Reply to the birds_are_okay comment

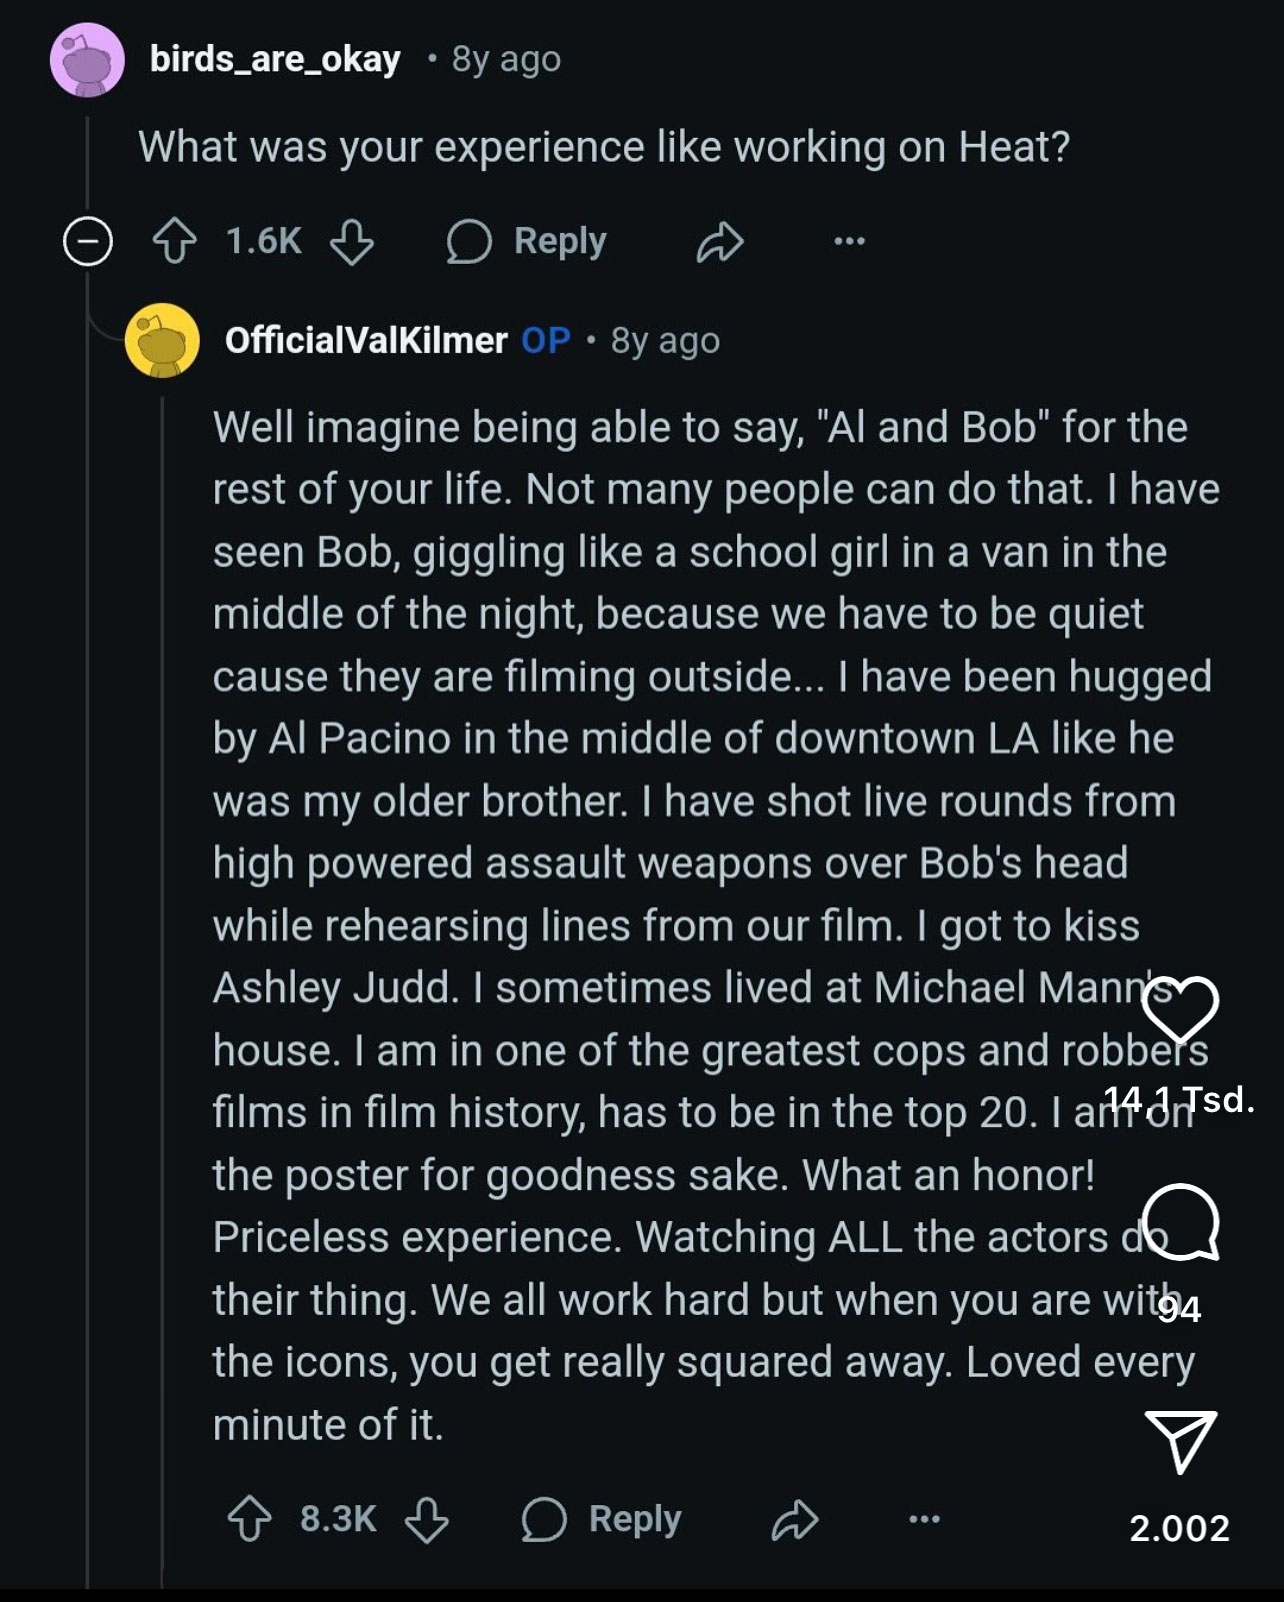coord(527,242)
